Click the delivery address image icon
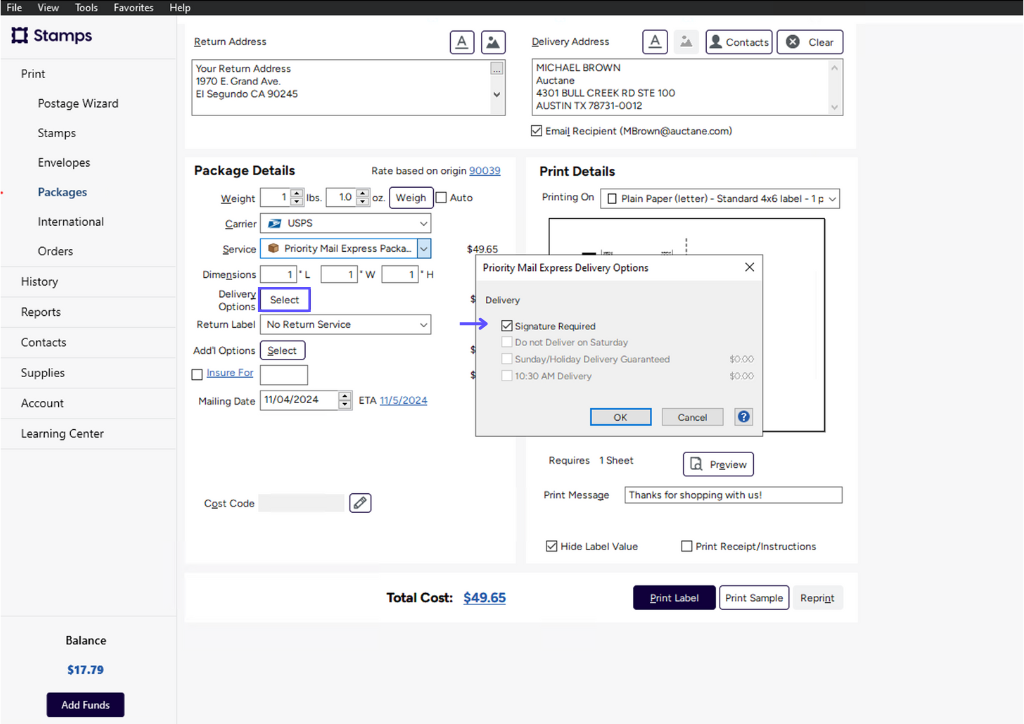 coord(686,42)
